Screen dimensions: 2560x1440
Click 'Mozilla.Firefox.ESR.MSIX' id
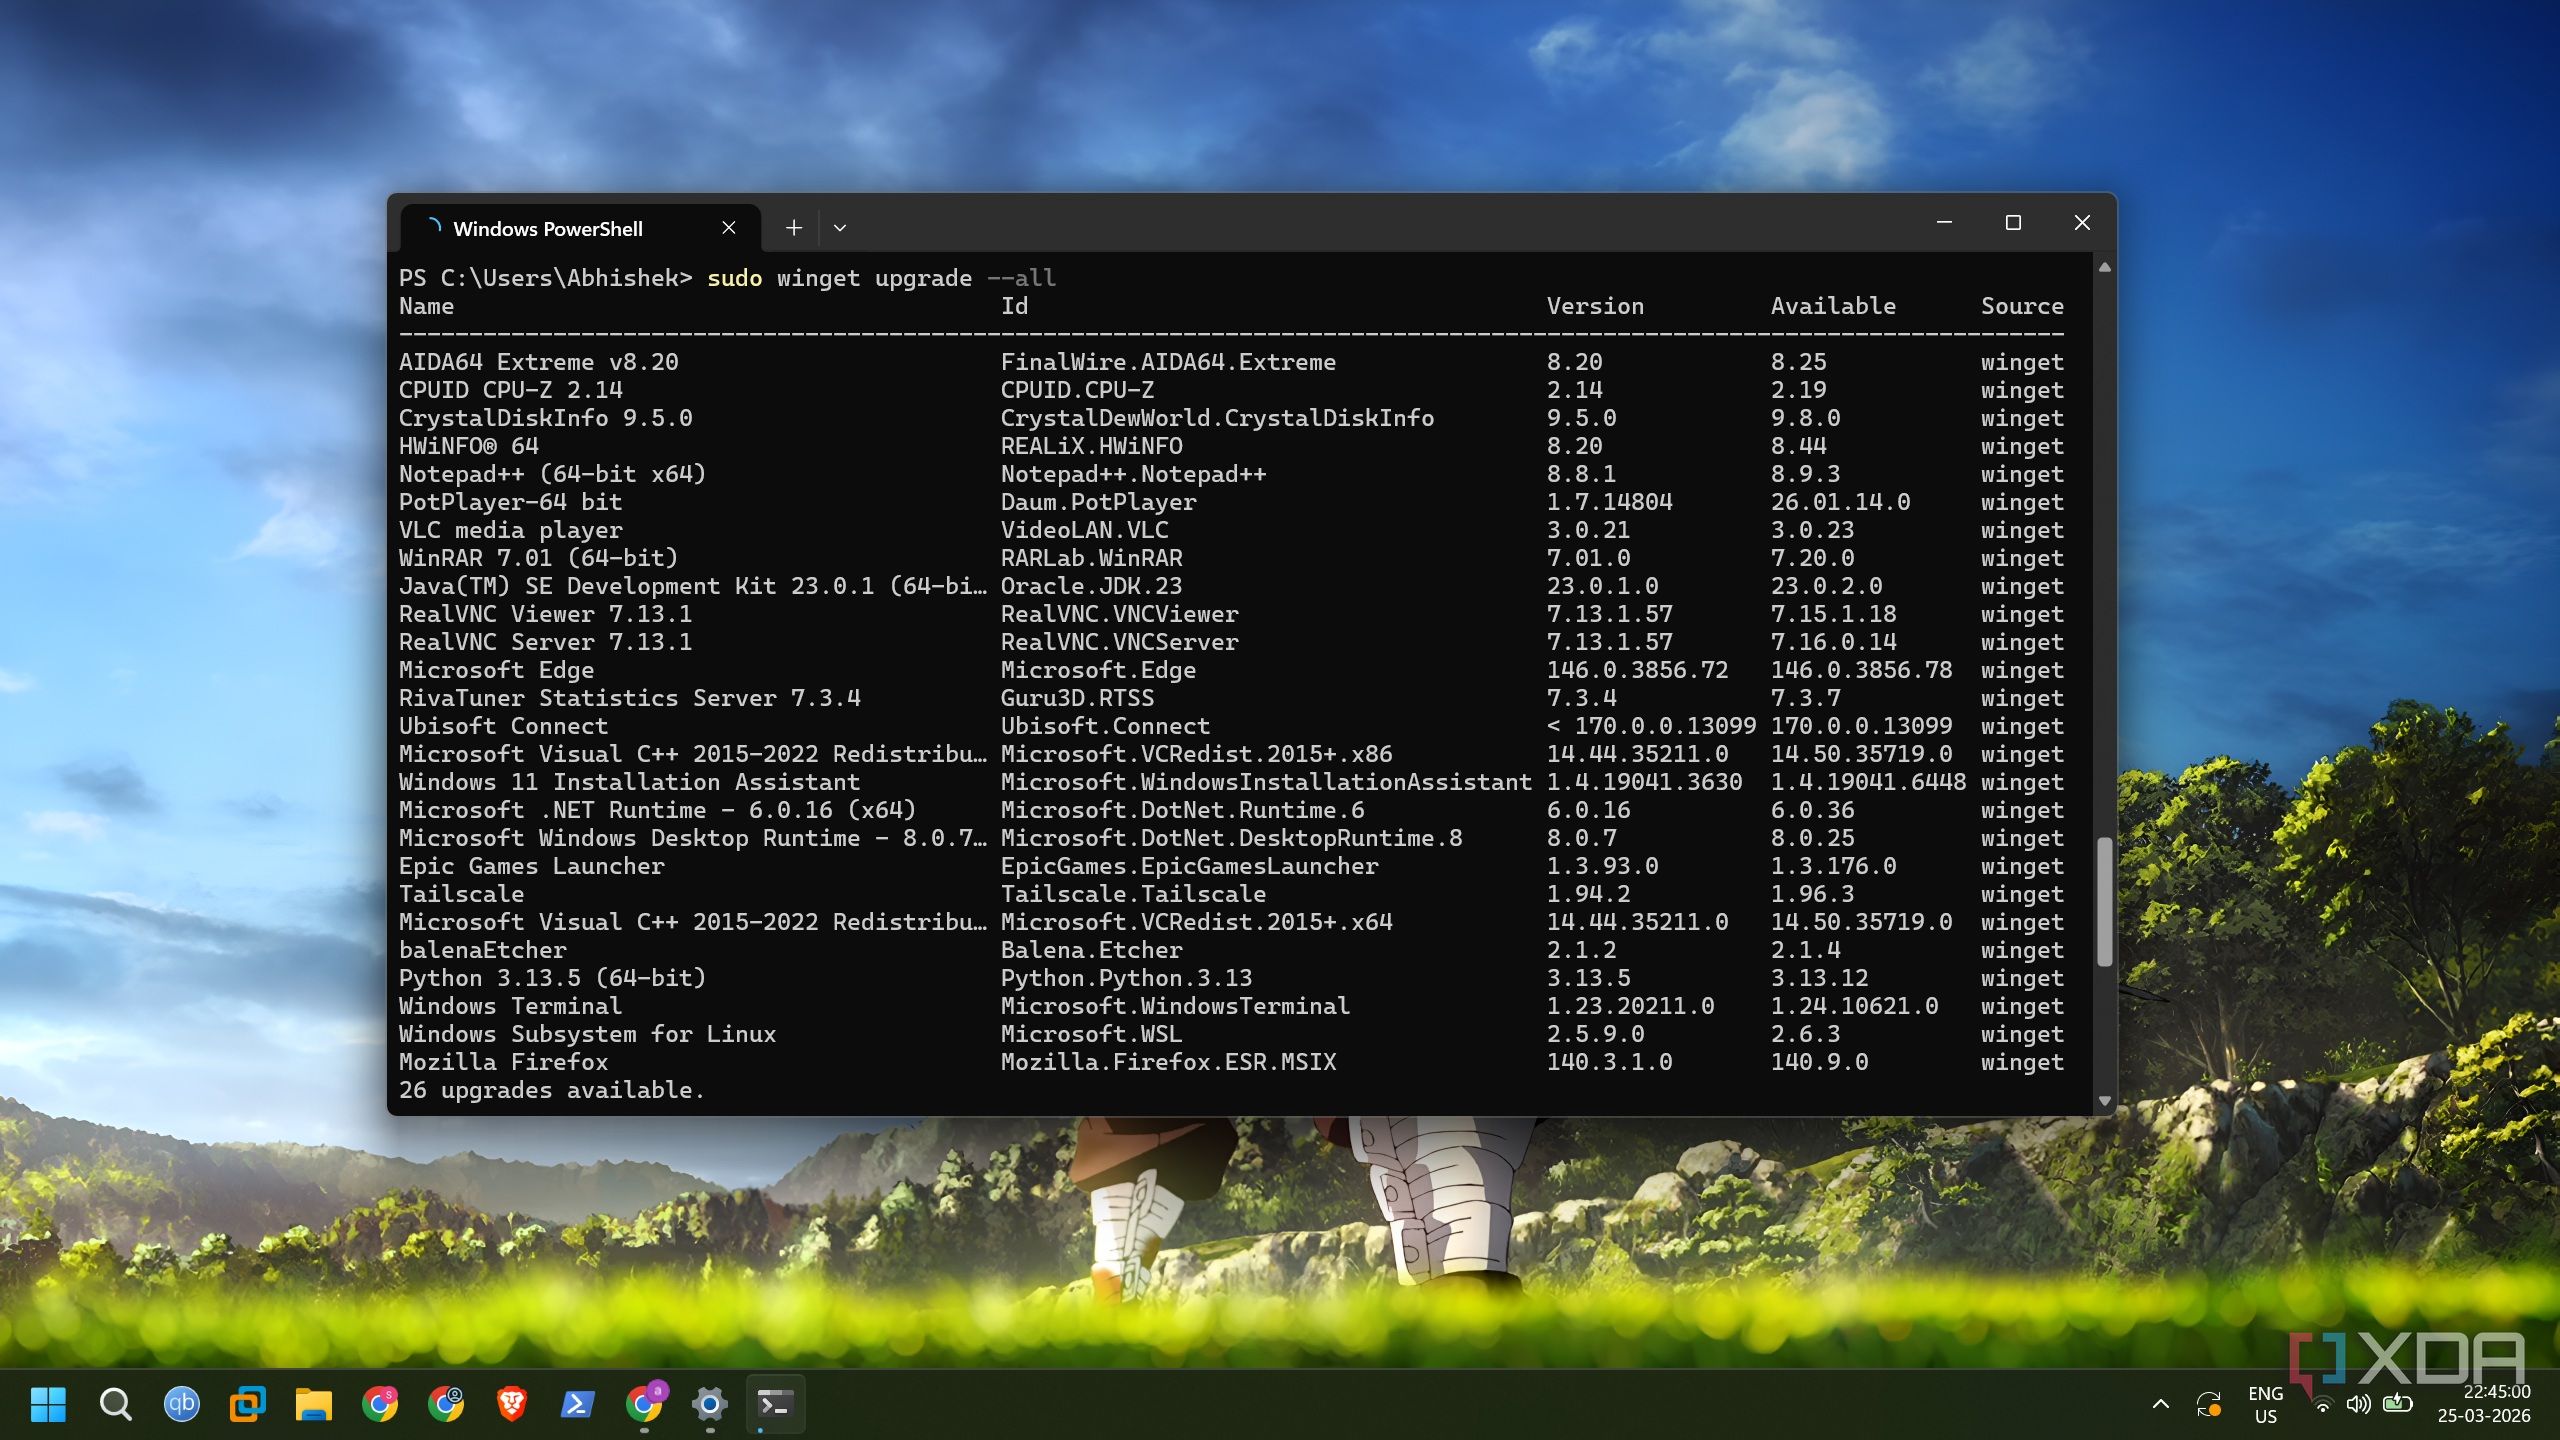1168,1062
